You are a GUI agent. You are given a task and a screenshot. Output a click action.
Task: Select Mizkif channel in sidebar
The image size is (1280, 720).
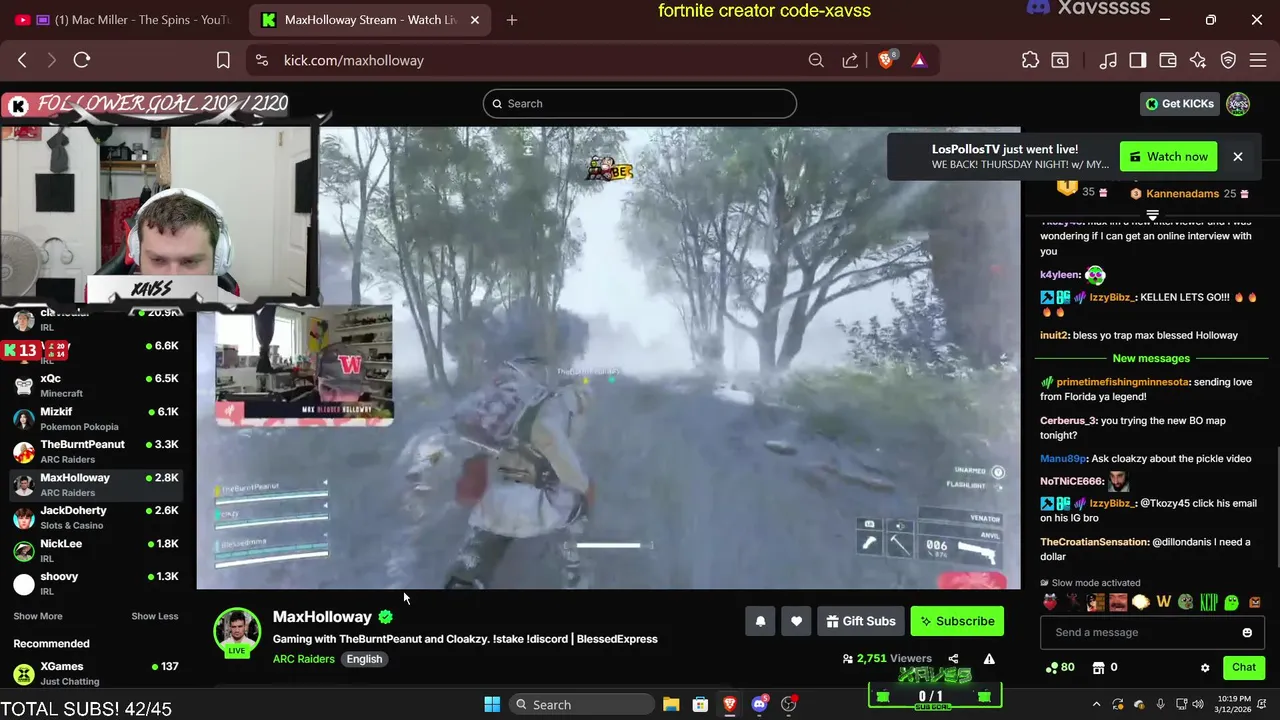(x=95, y=418)
